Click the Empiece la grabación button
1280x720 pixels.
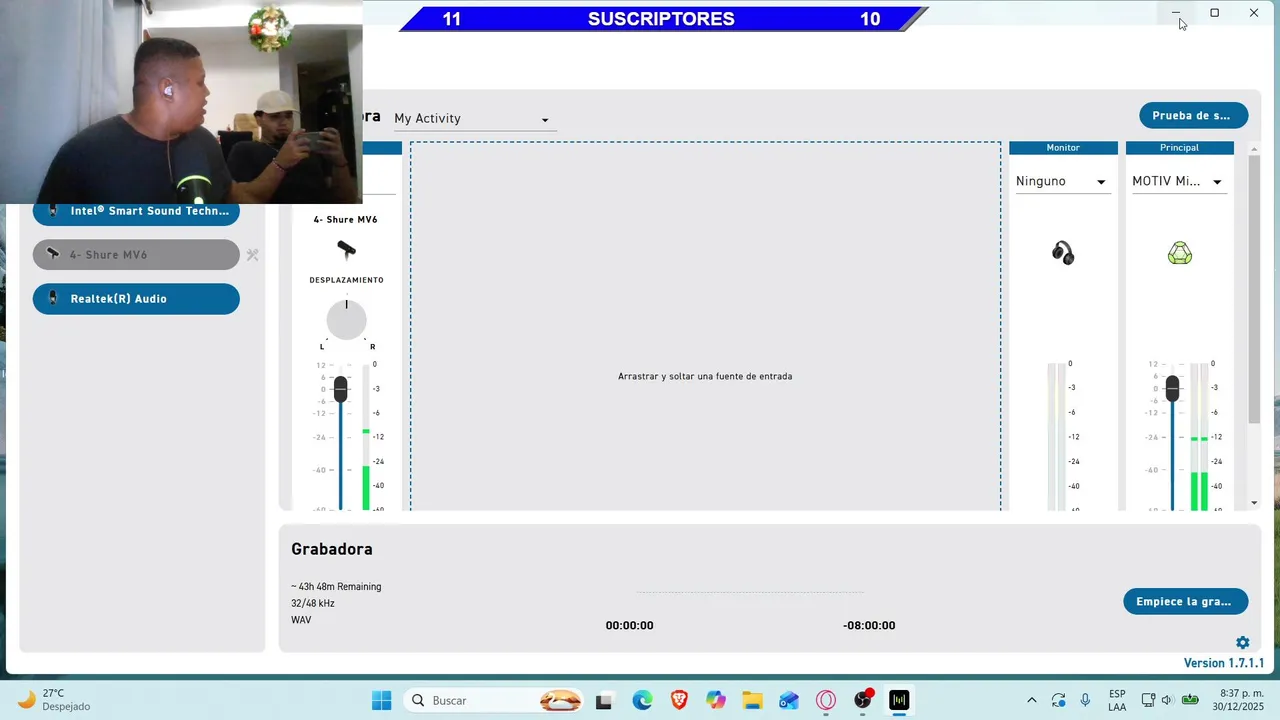(1185, 601)
